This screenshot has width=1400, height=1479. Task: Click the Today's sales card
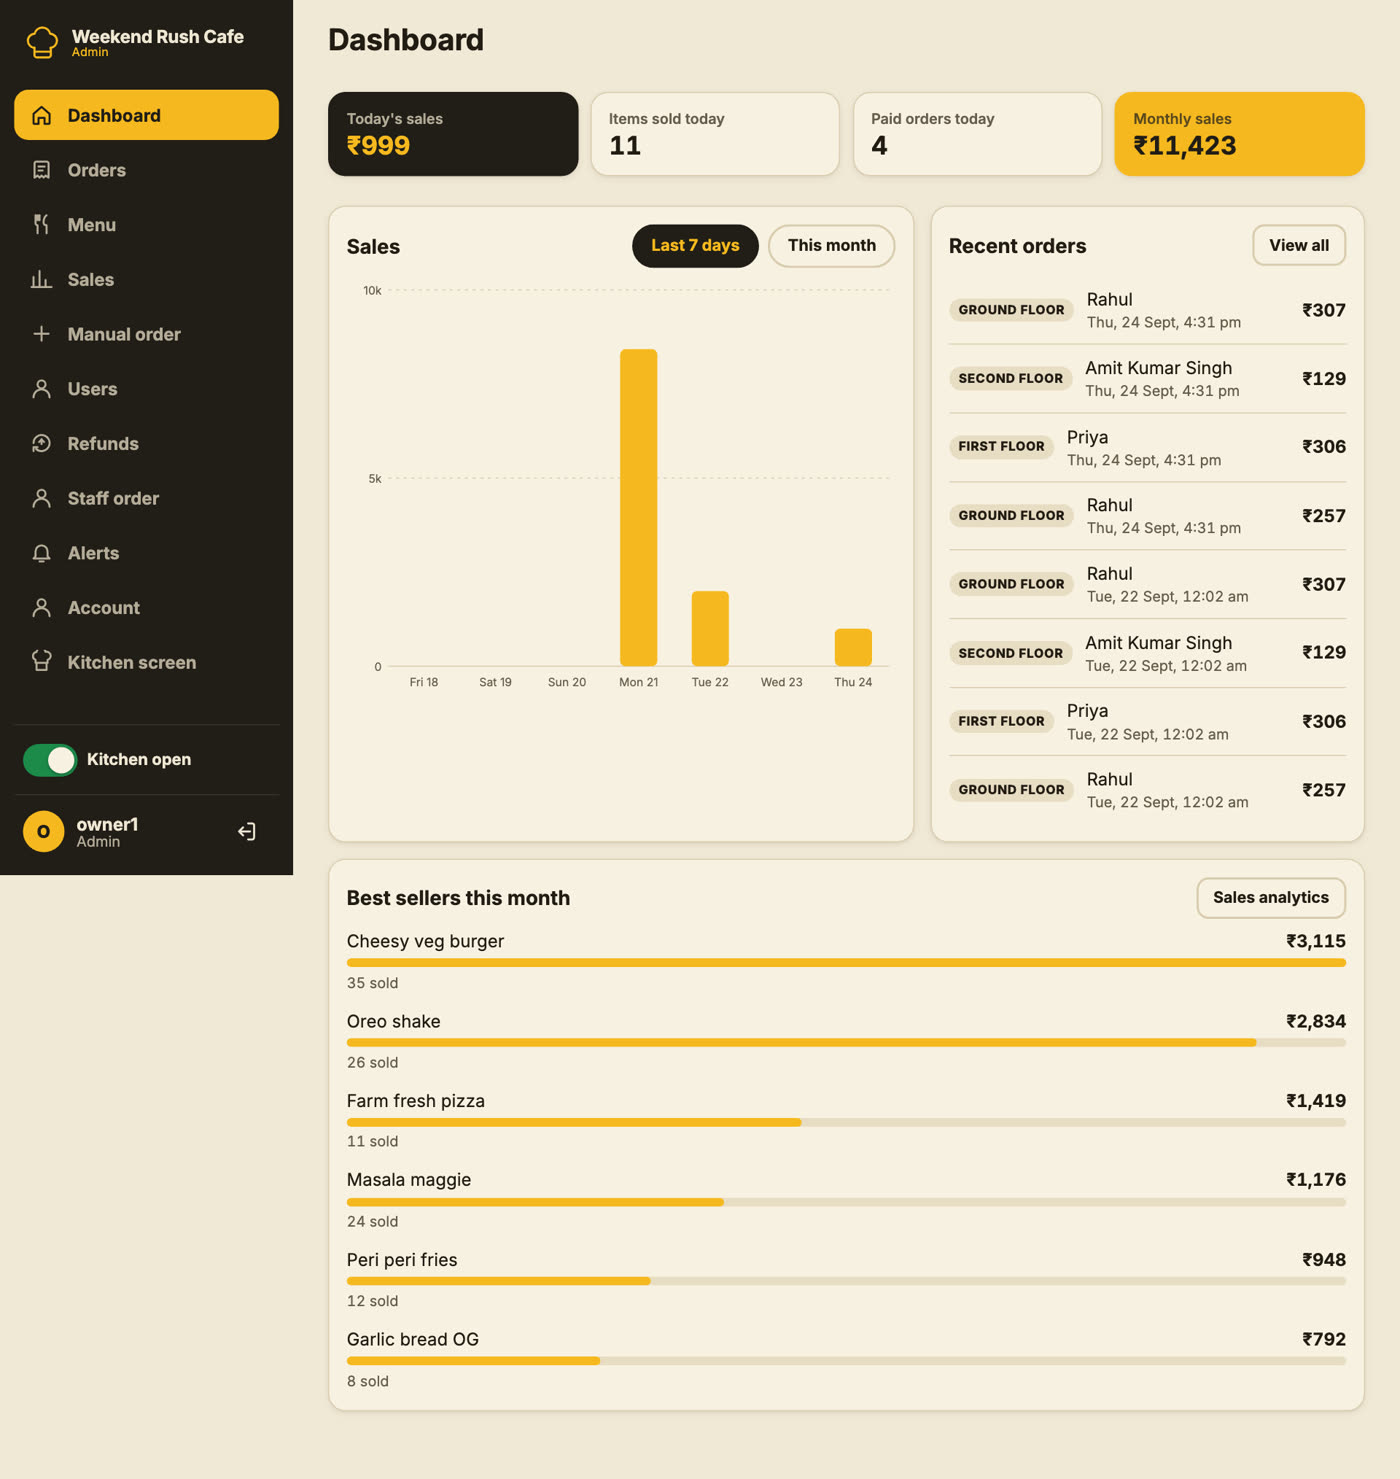click(453, 134)
